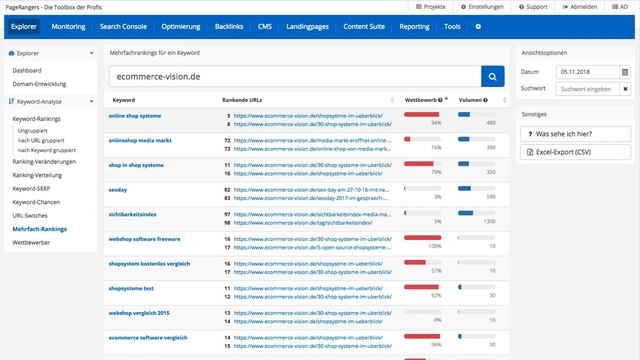Click the Keyword-Analyse section icon
The width and height of the screenshot is (640, 360).
(x=11, y=102)
